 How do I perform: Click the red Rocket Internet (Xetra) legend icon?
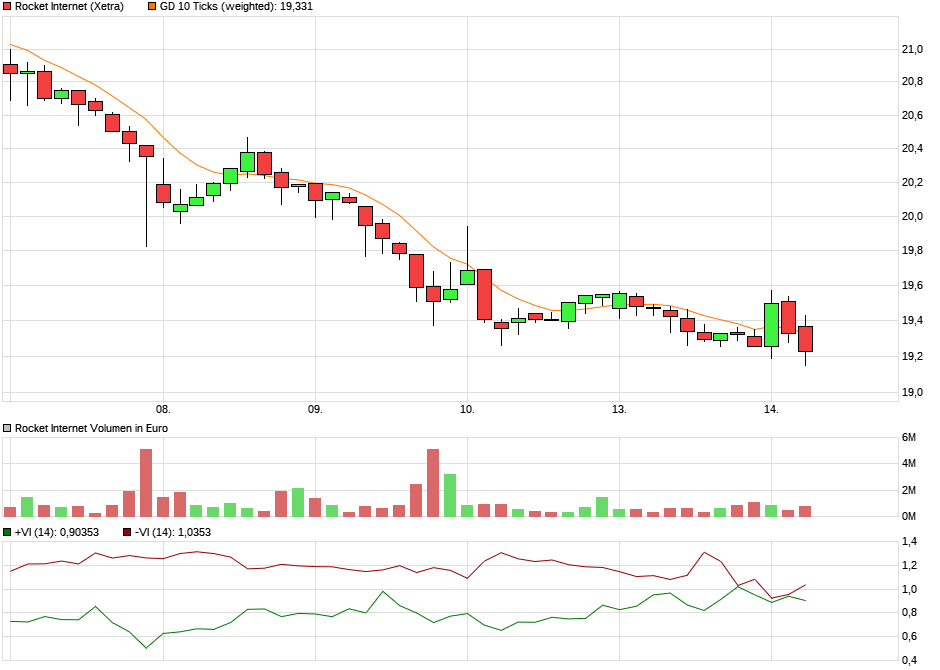pos(9,8)
